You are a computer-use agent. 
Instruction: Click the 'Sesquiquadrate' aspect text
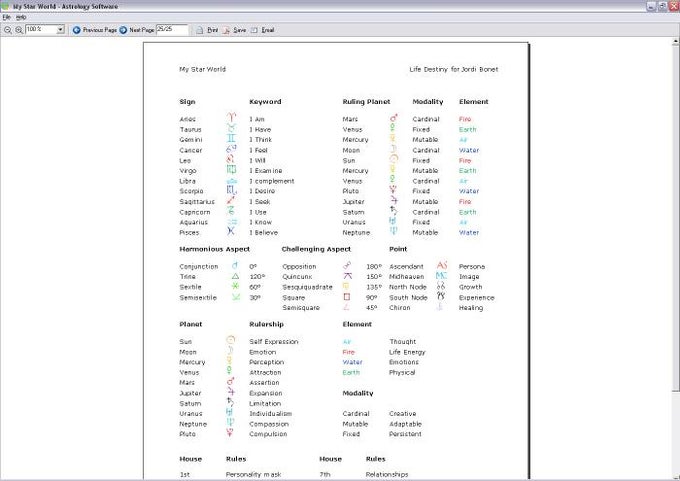click(307, 287)
